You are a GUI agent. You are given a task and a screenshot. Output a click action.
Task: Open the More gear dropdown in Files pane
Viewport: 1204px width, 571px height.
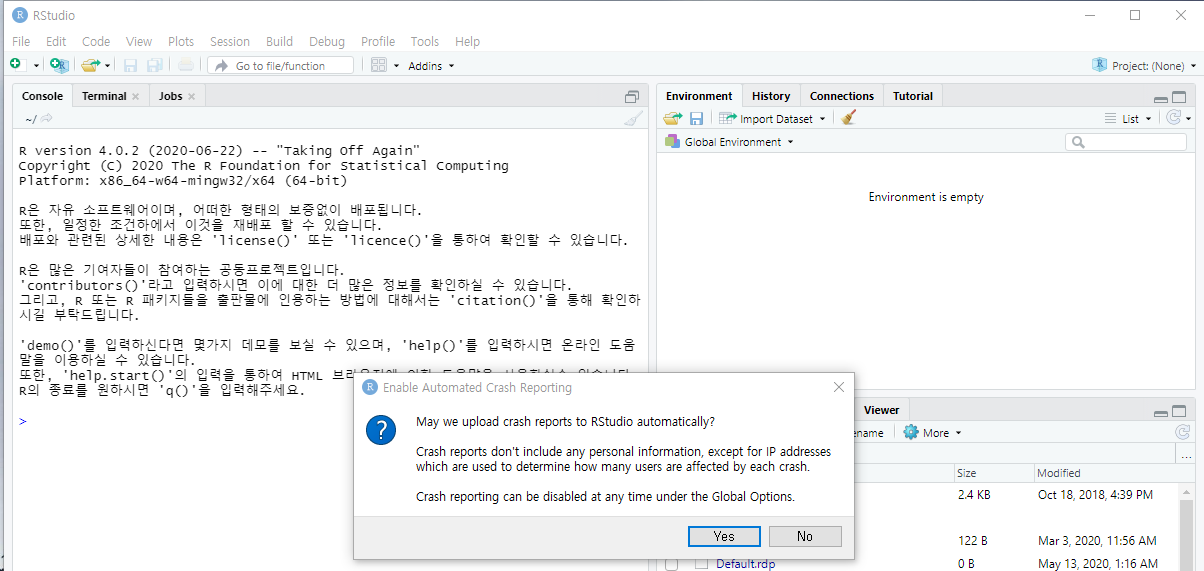pos(931,433)
